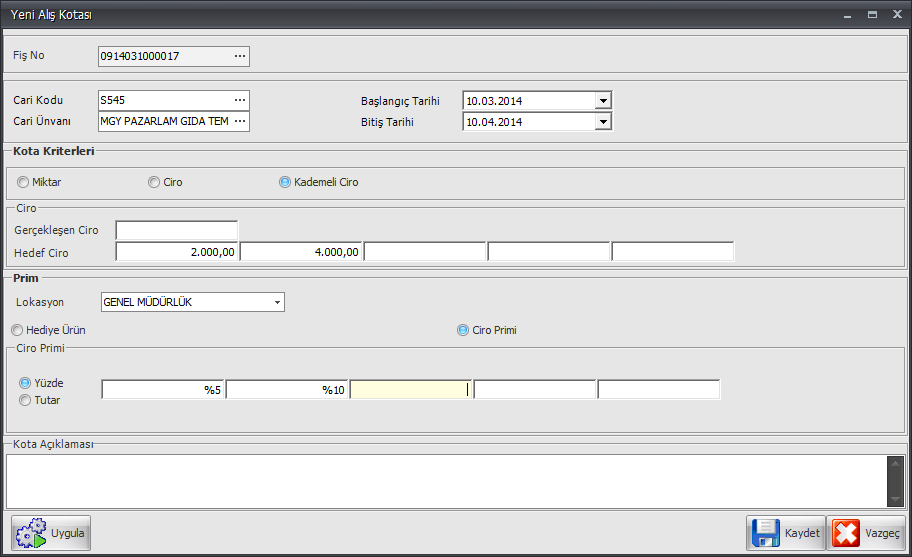Click the Kaydet floppy disk icon
This screenshot has height=557, width=912.
point(765,533)
